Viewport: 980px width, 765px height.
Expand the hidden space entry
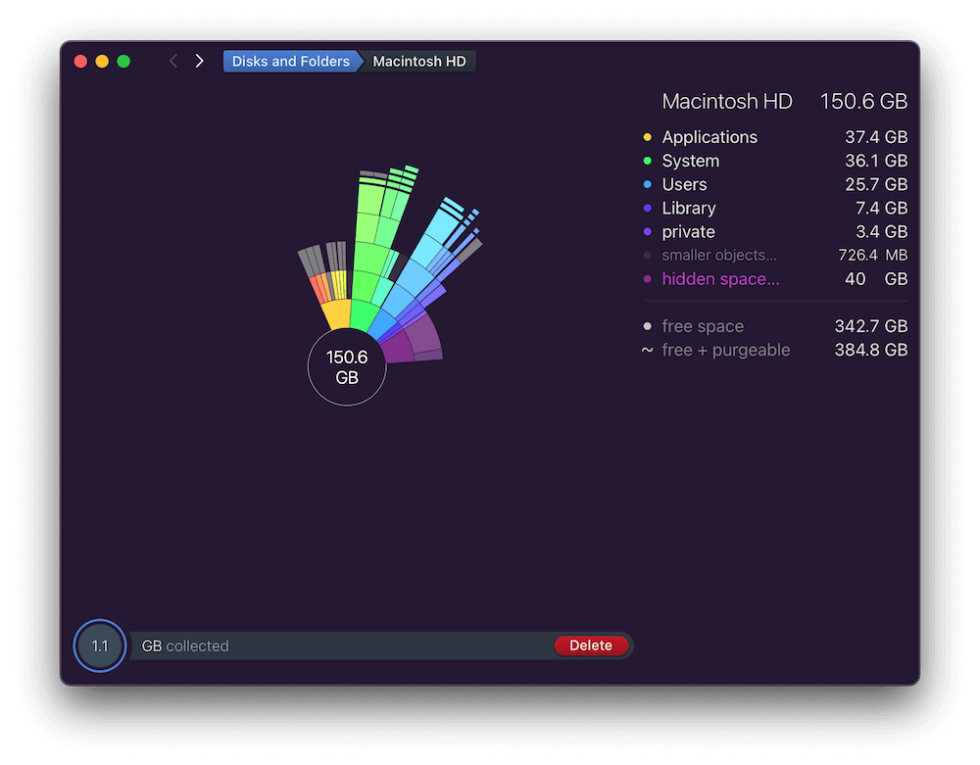(x=720, y=279)
